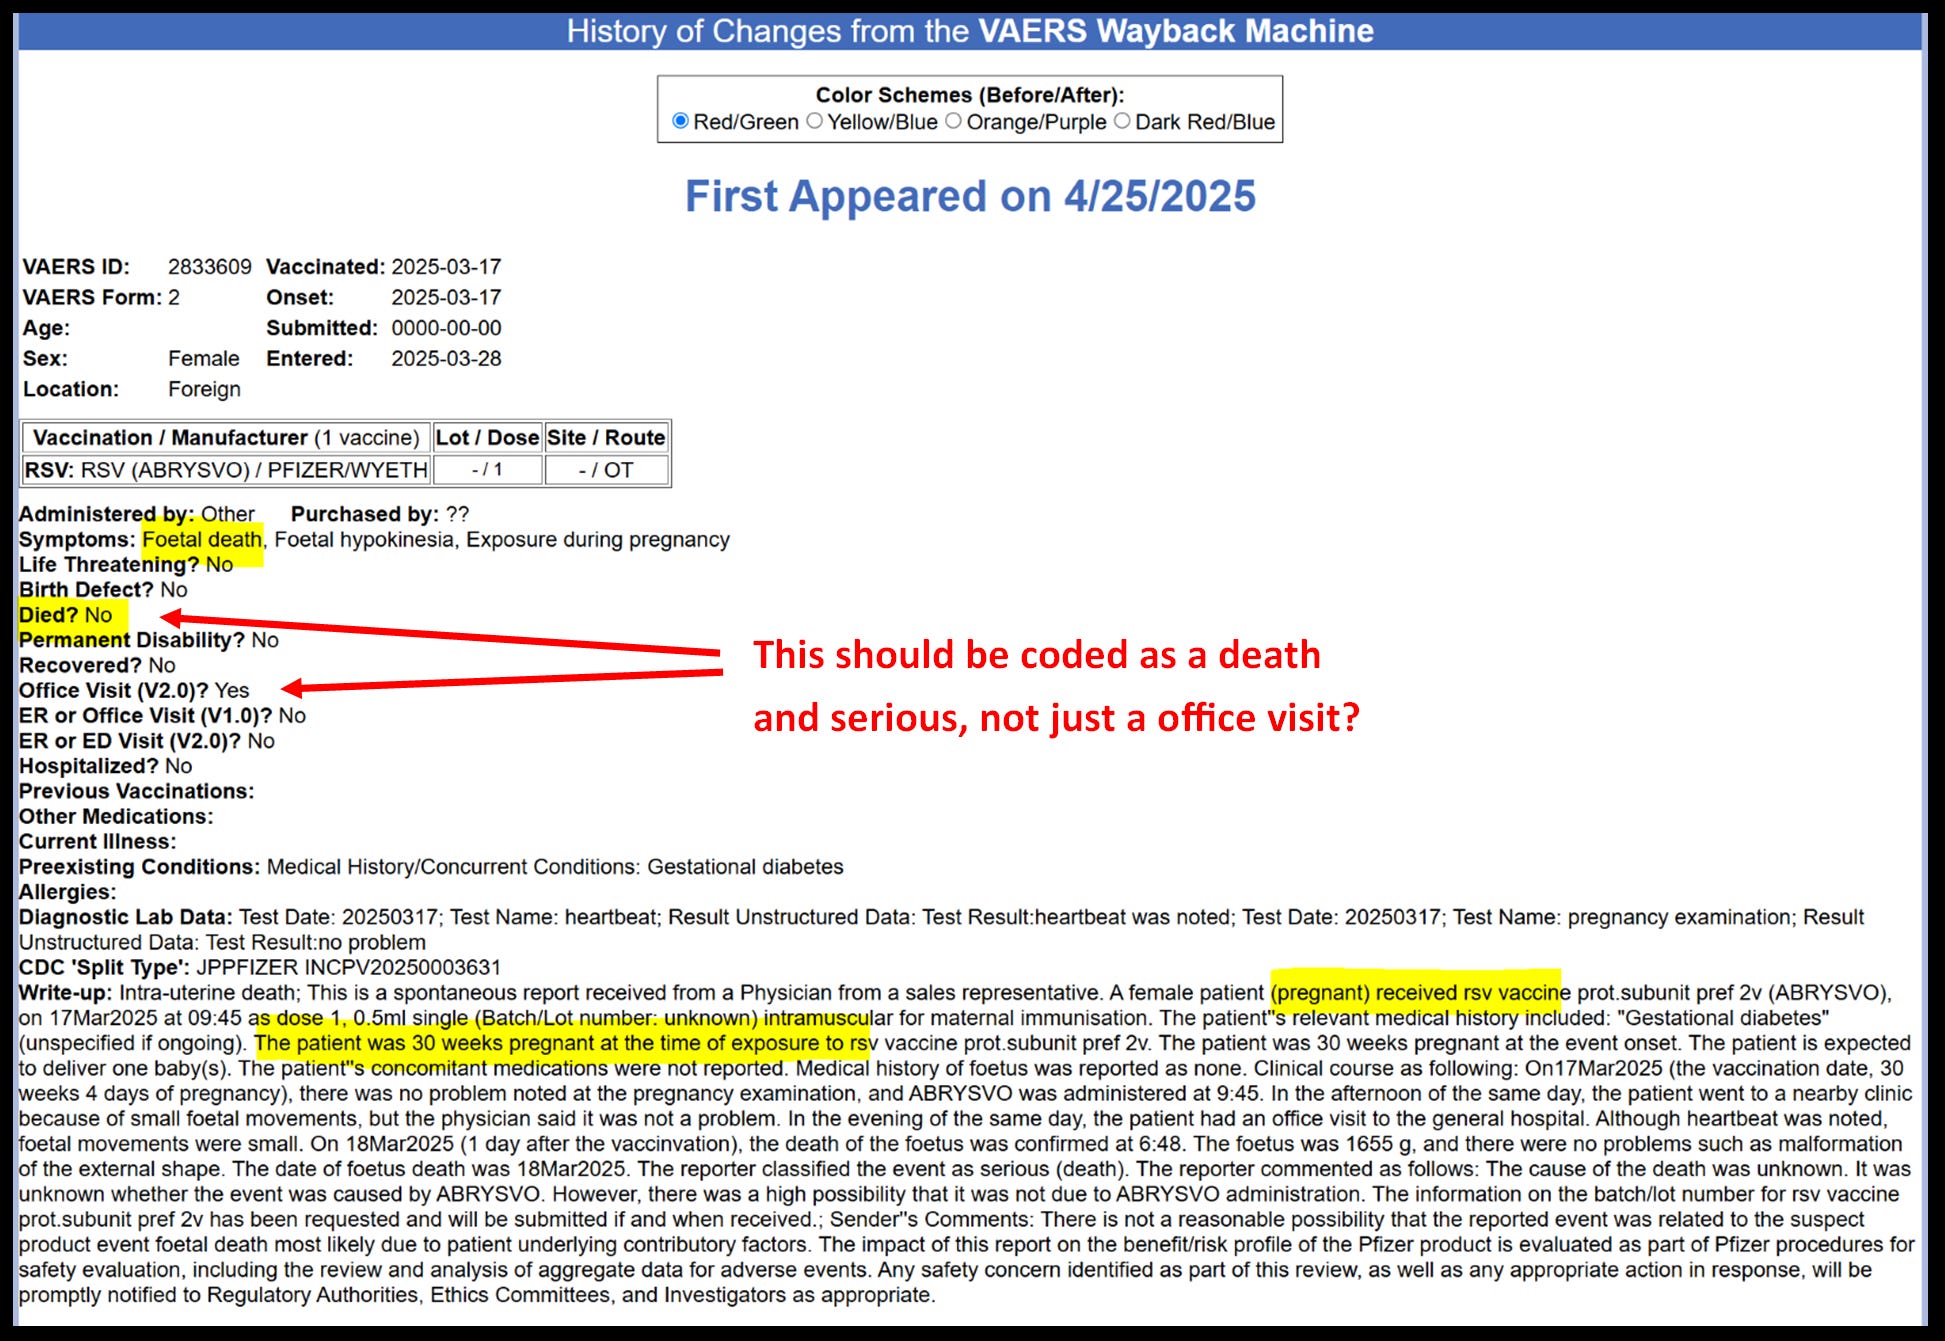Select the Yellow/Blue color scheme radio
Viewport: 1945px width, 1341px height.
tap(815, 121)
